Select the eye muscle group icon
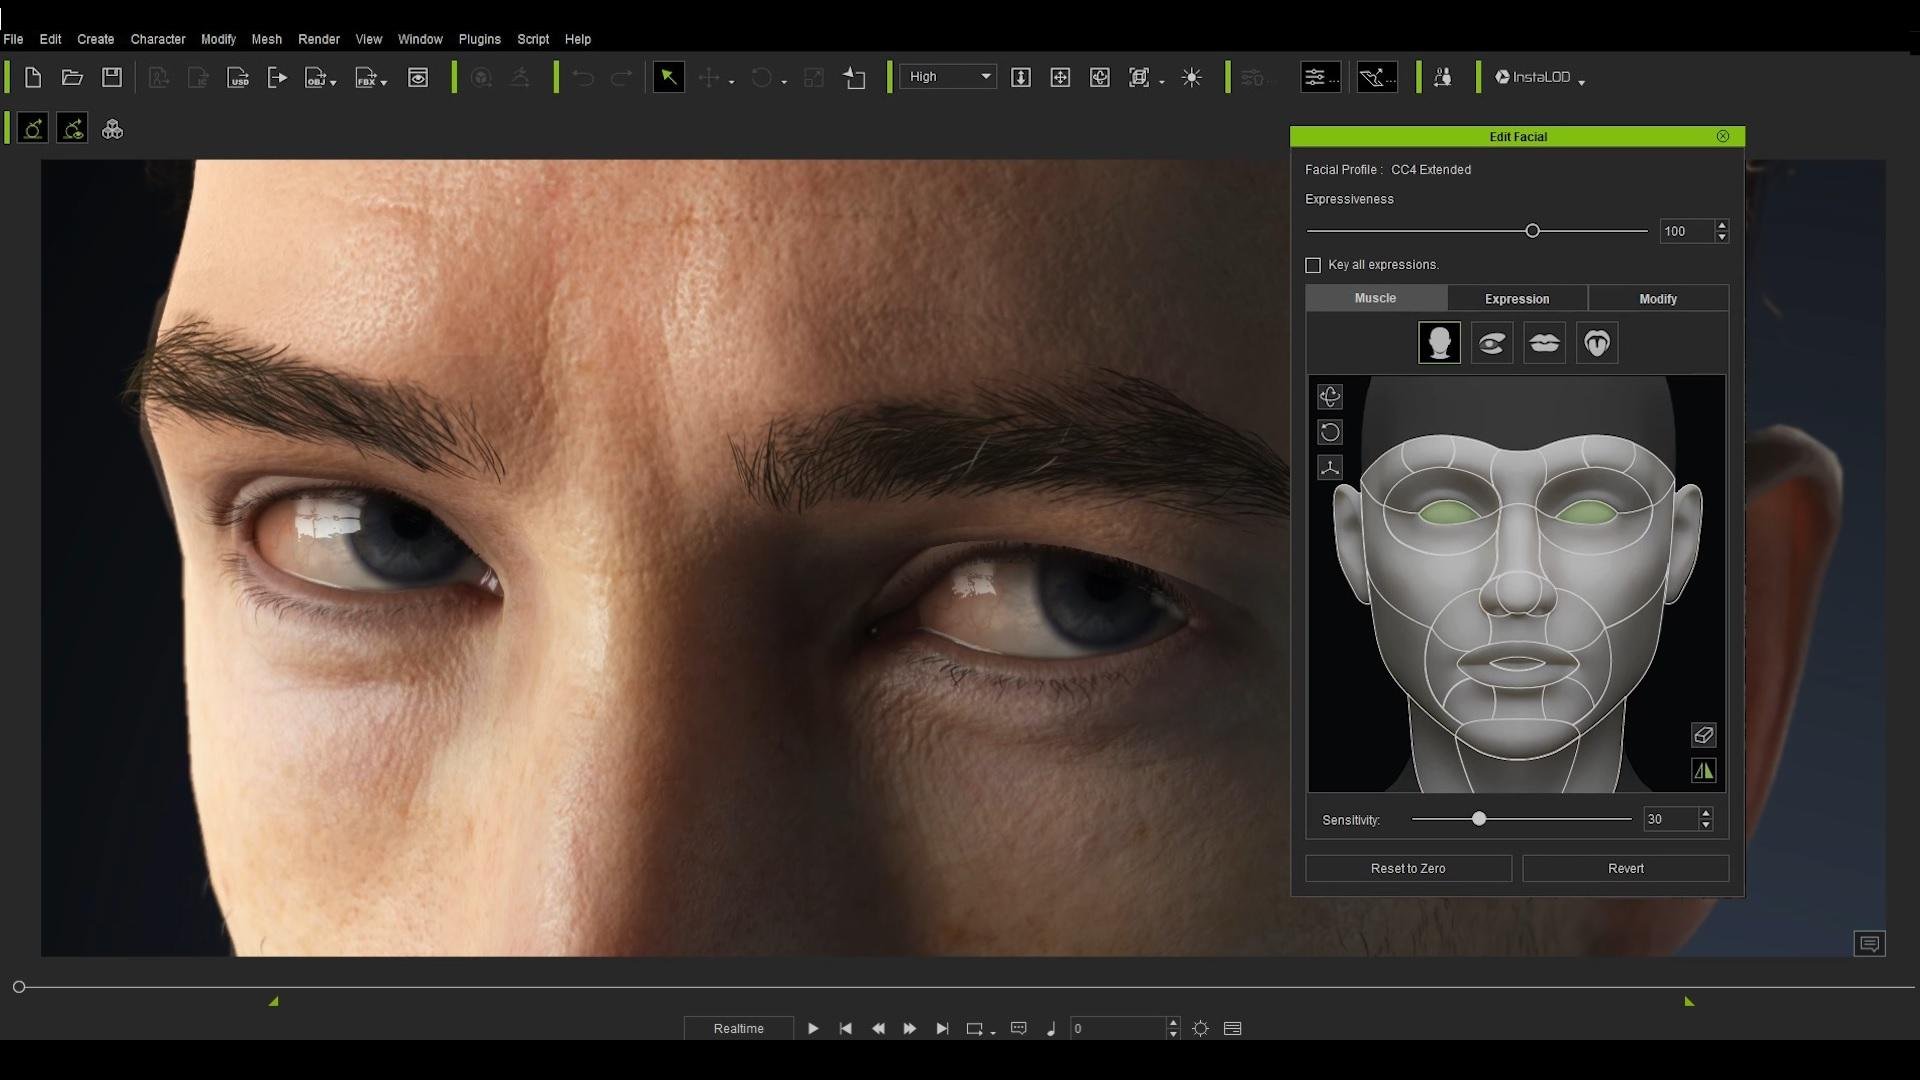 (1492, 343)
